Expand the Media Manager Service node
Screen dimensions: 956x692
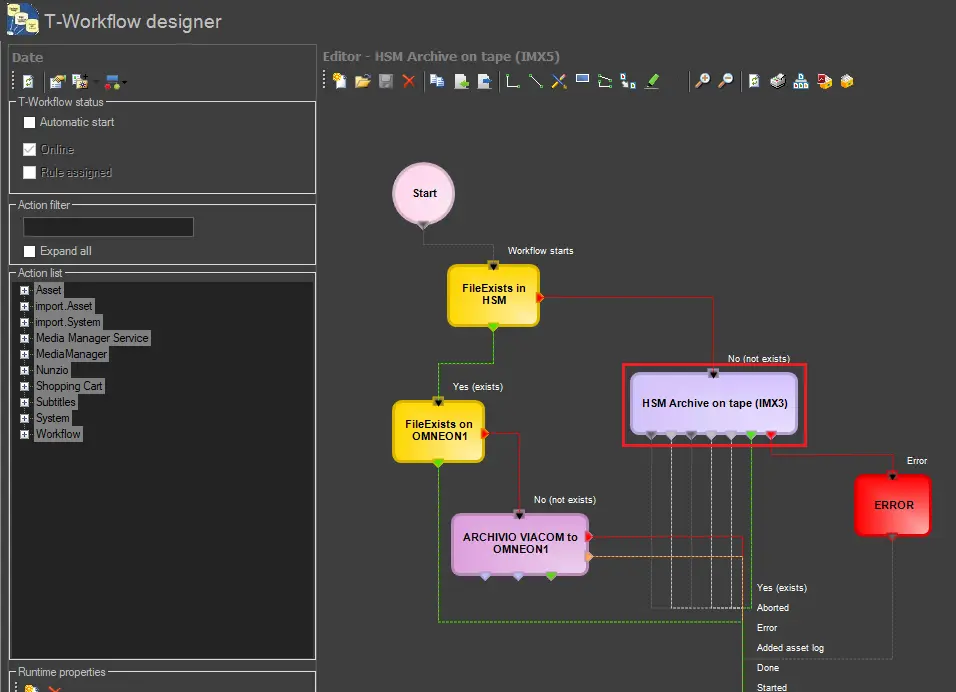pyautogui.click(x=25, y=338)
